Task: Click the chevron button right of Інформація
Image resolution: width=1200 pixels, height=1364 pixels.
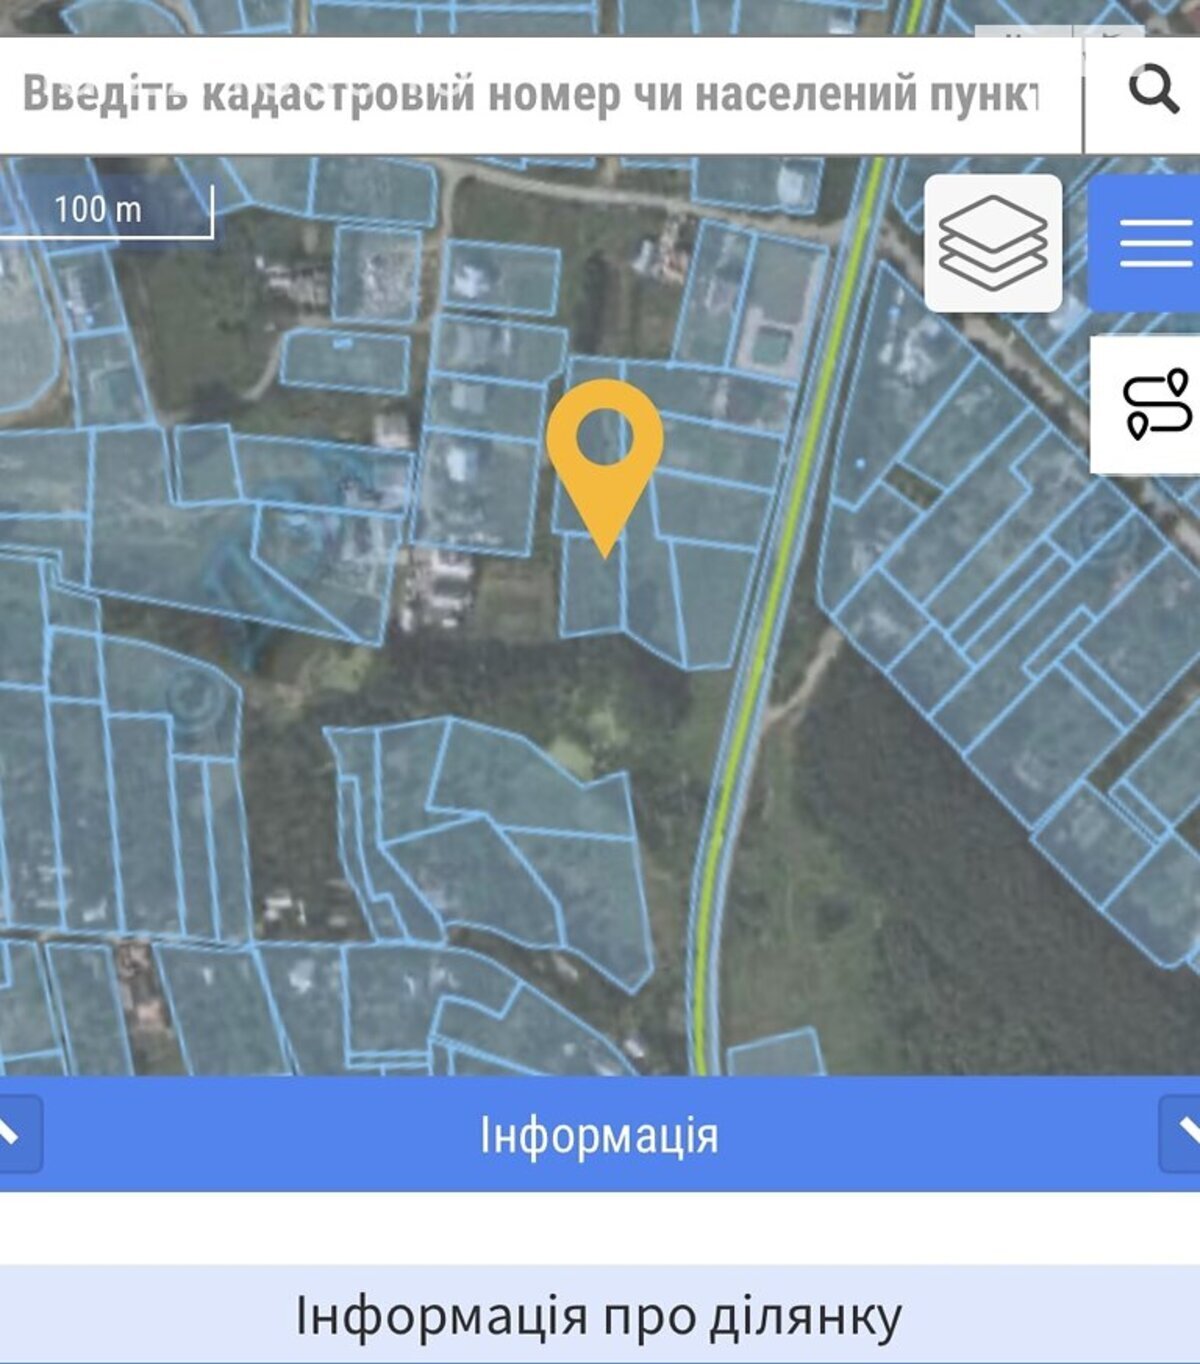Action: coord(1182,1133)
